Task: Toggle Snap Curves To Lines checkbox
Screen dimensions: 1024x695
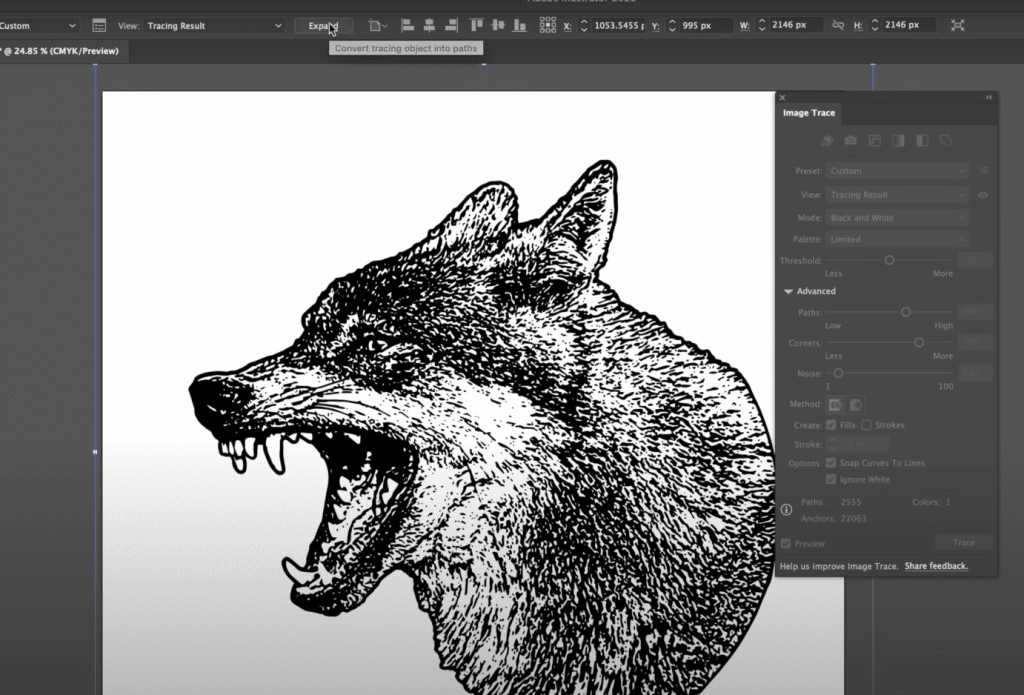Action: [x=831, y=462]
